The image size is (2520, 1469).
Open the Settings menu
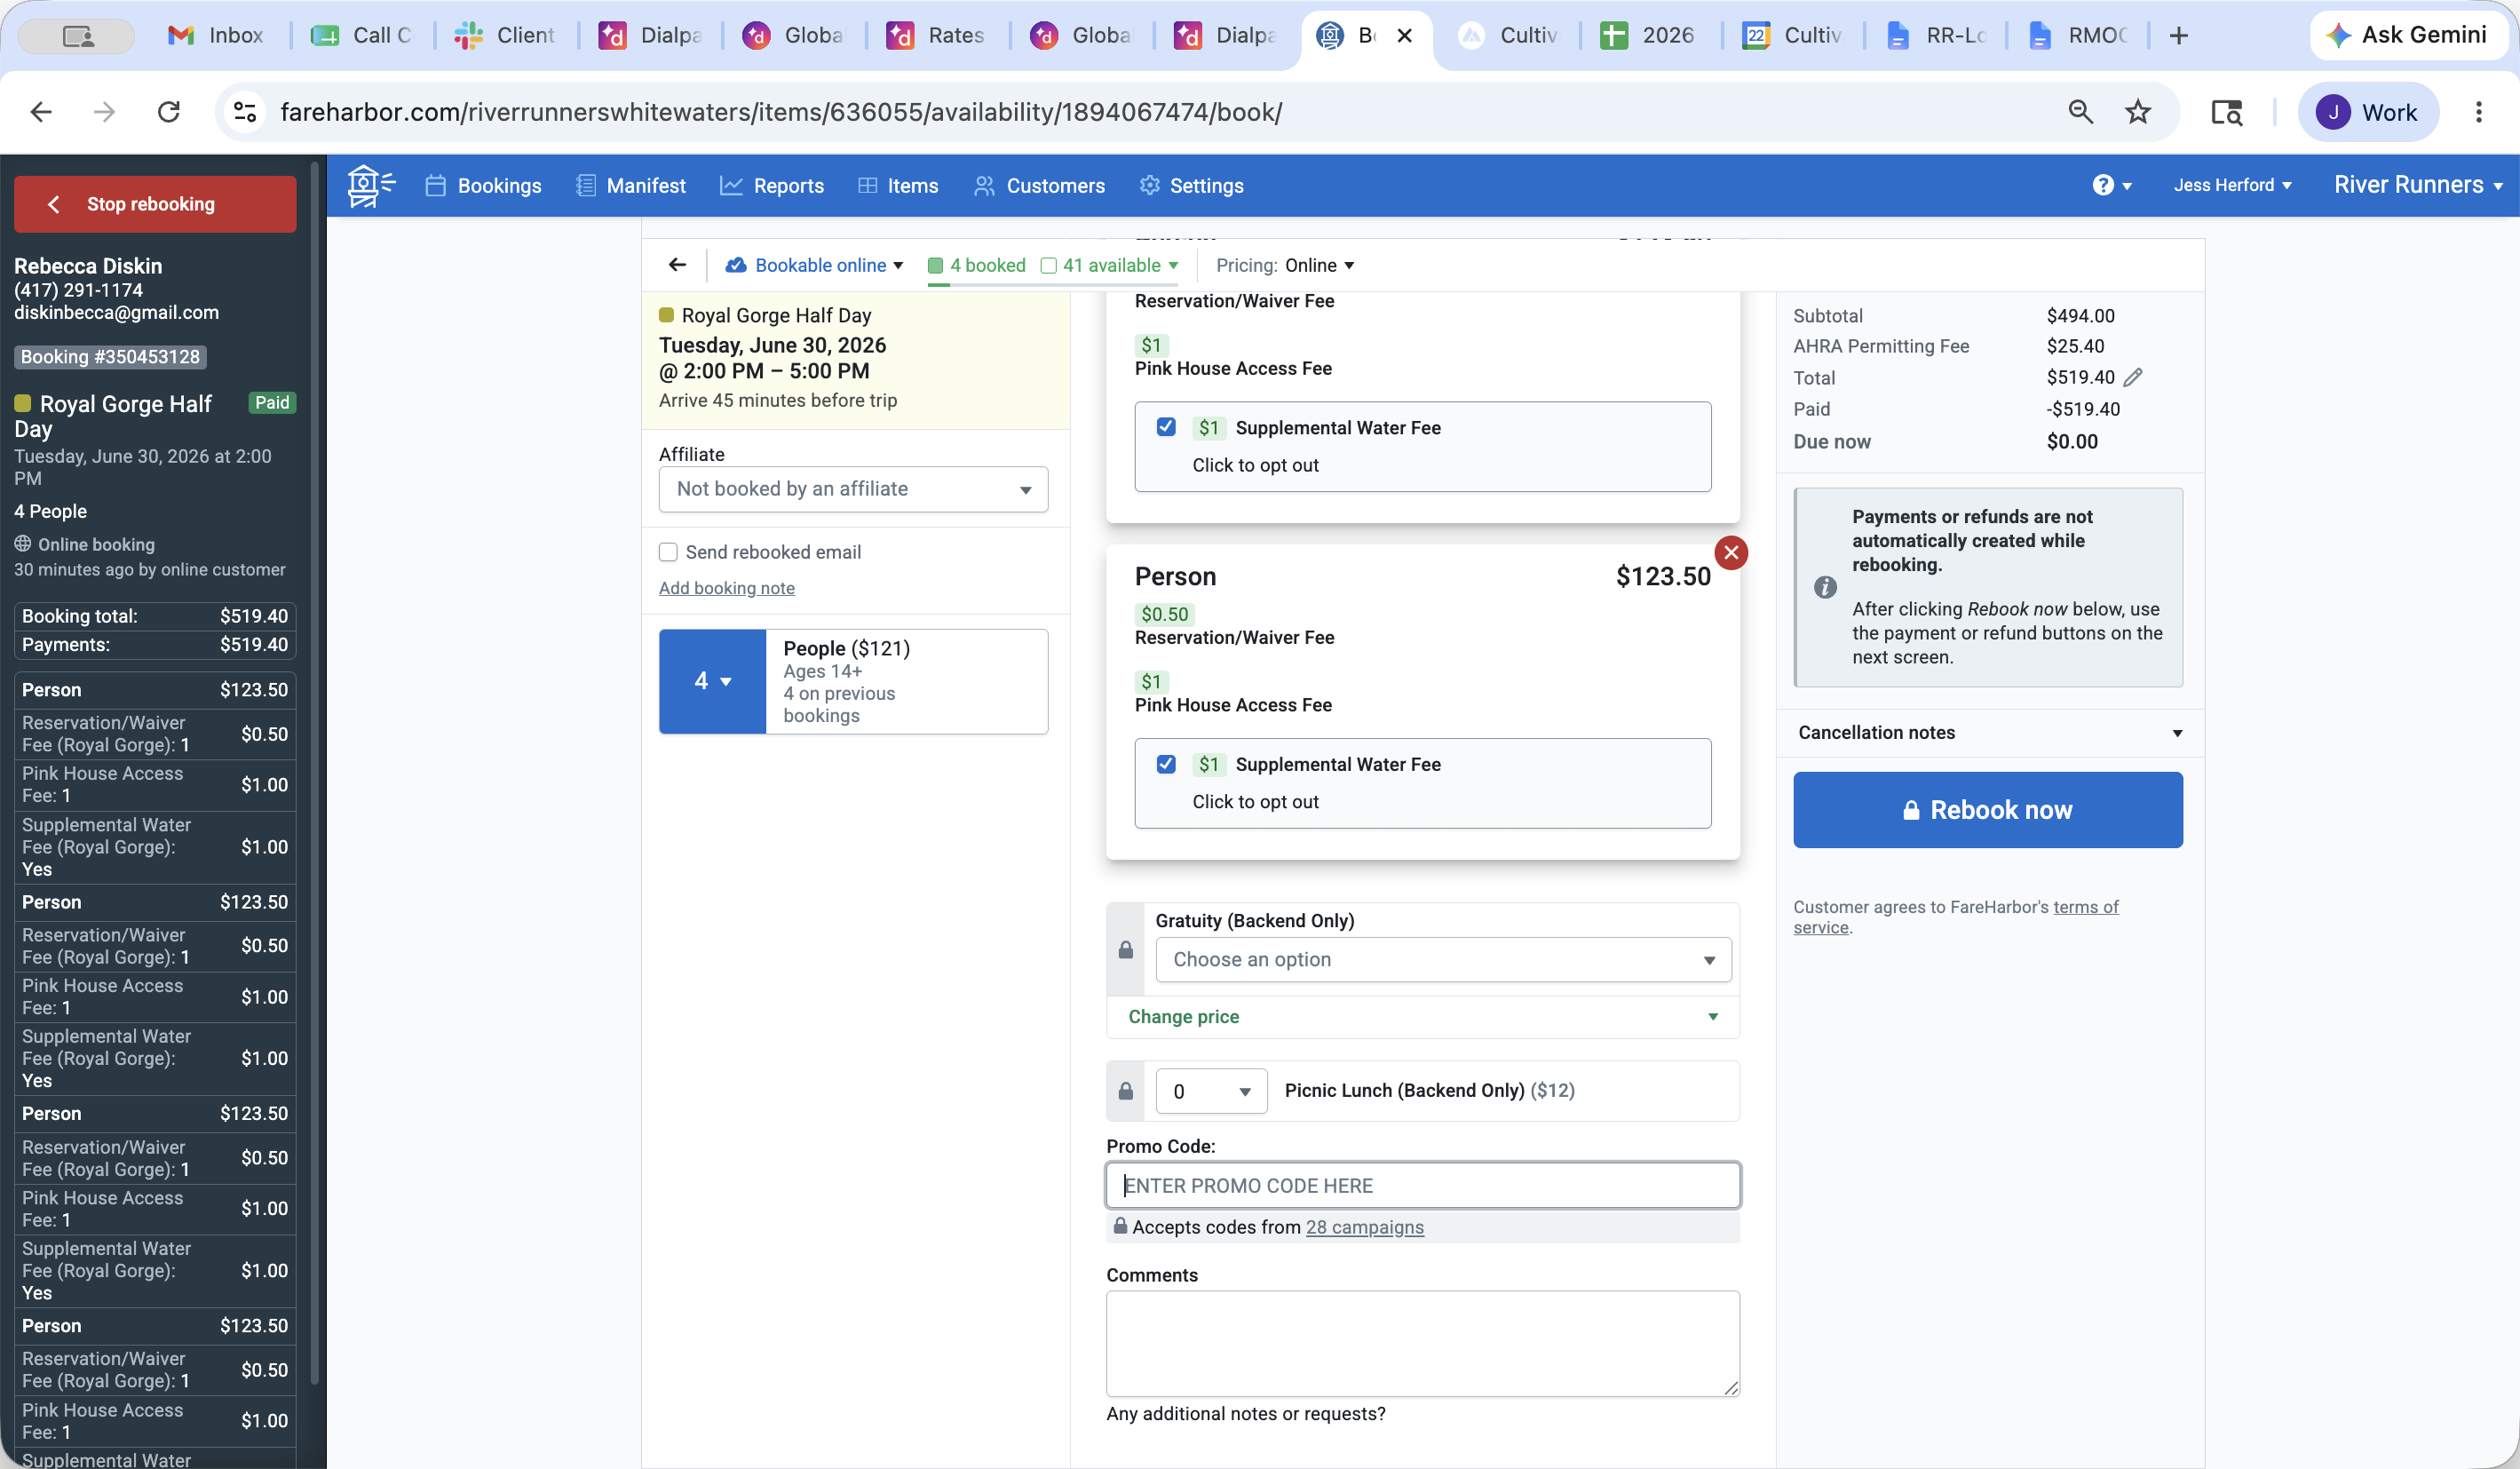point(1192,186)
